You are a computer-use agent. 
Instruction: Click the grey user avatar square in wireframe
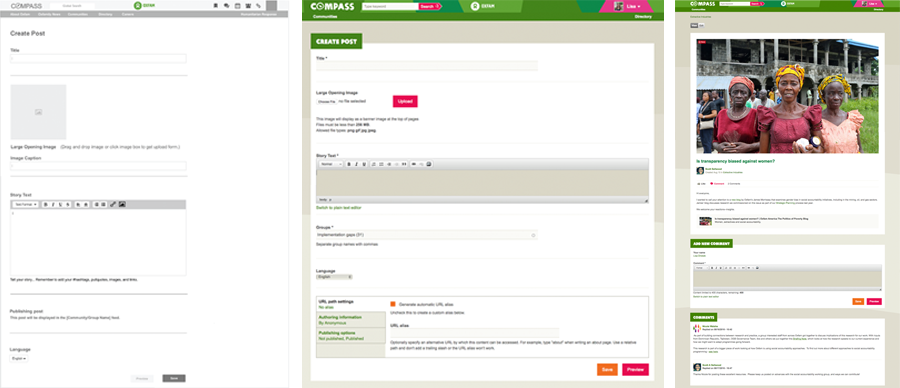tap(271, 5)
